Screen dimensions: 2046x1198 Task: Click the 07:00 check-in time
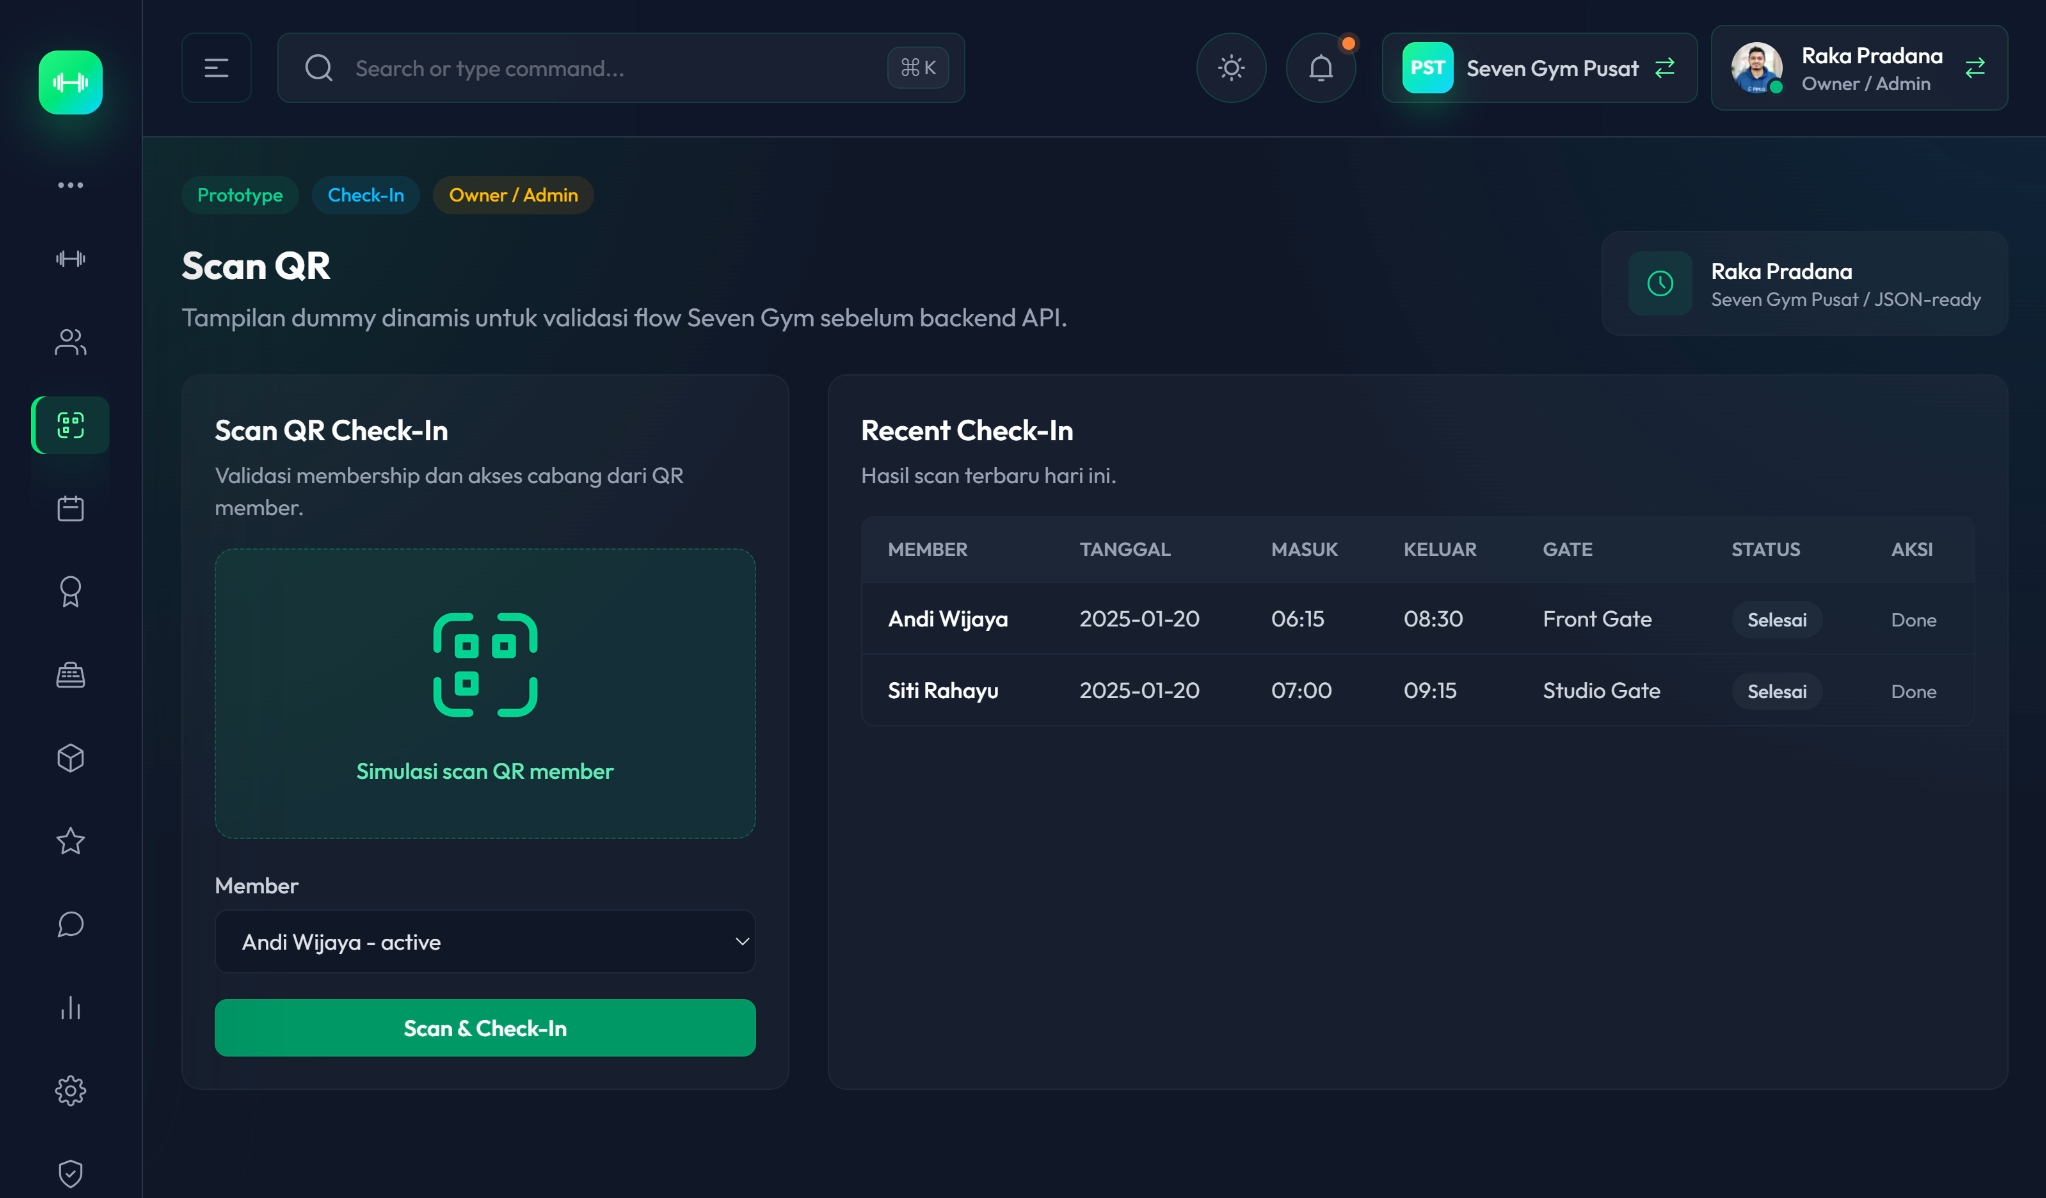[x=1301, y=690]
